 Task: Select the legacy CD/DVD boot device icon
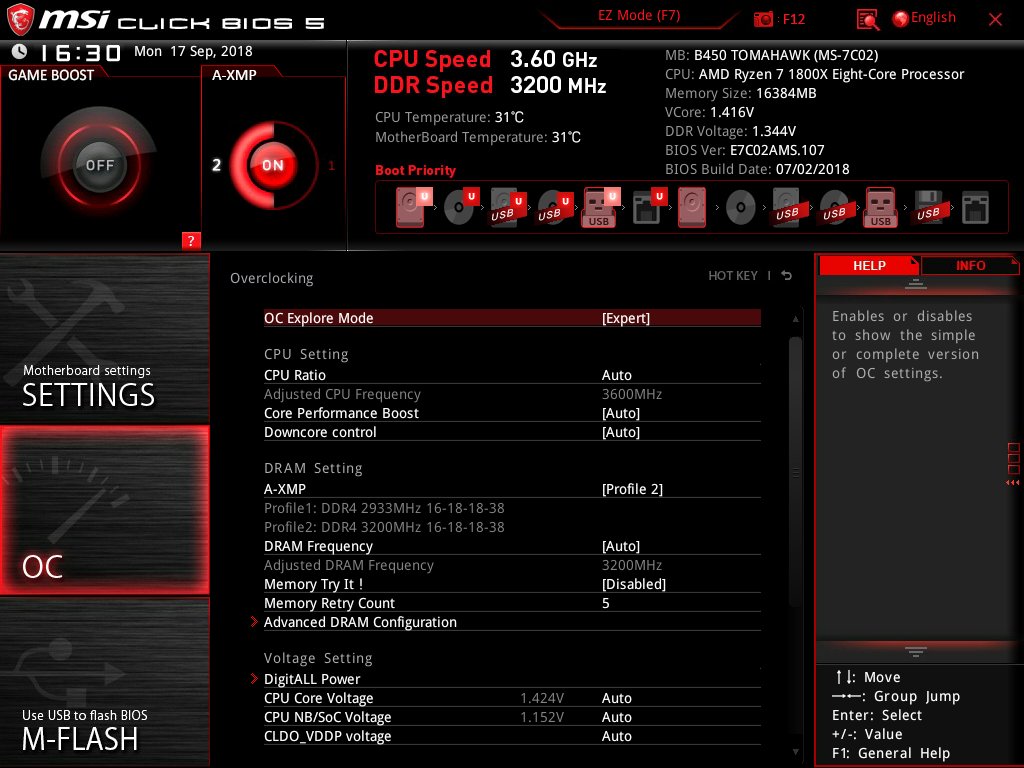(741, 208)
